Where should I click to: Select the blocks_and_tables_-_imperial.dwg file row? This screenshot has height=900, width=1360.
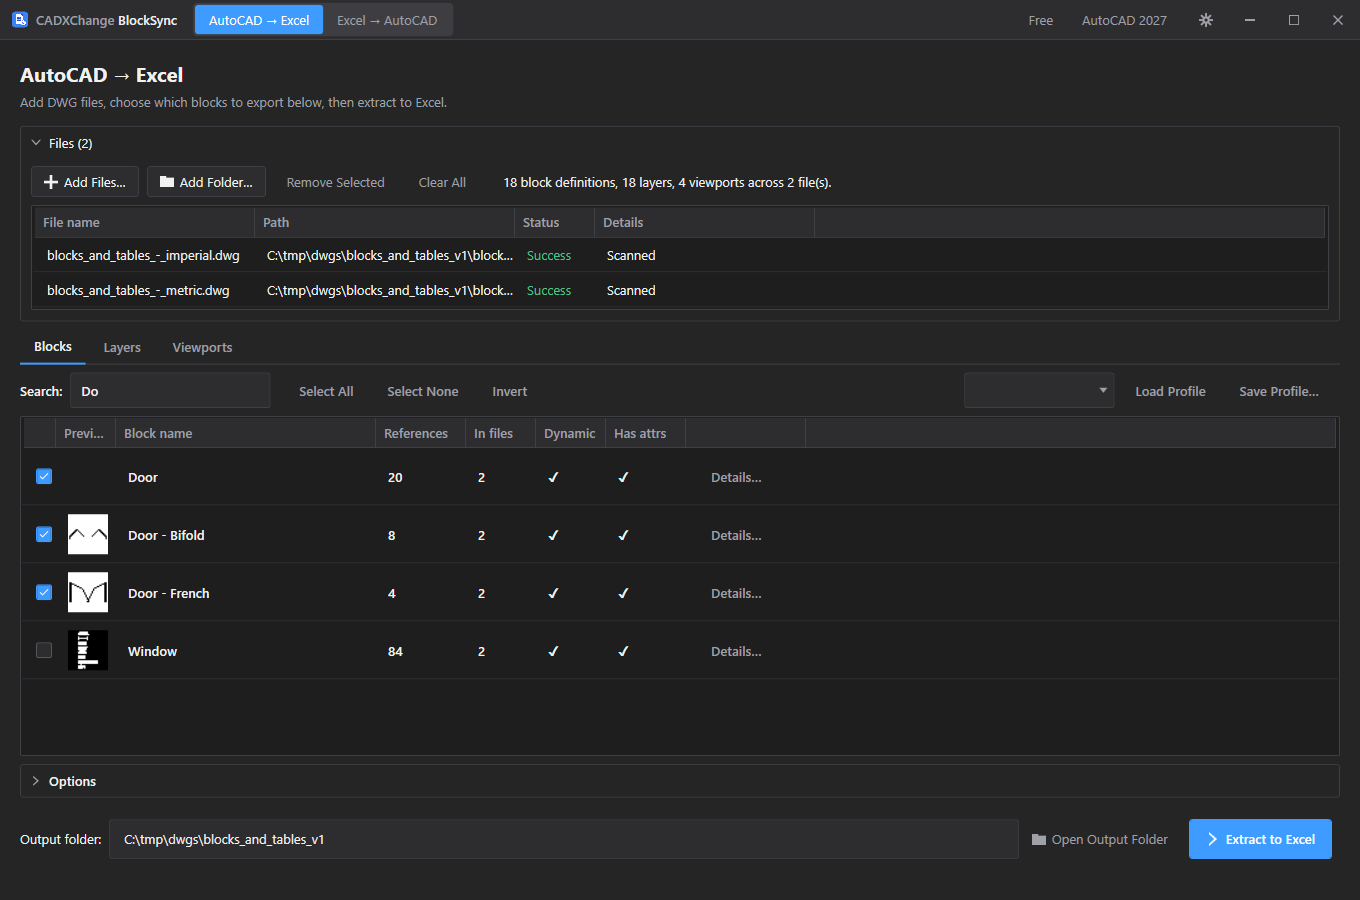click(680, 255)
